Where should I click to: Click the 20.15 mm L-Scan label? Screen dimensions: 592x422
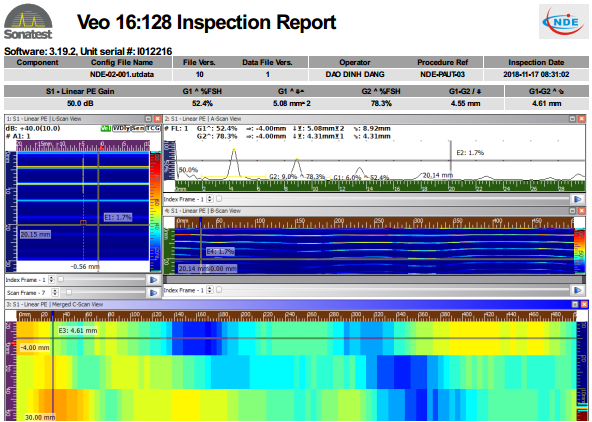click(35, 234)
